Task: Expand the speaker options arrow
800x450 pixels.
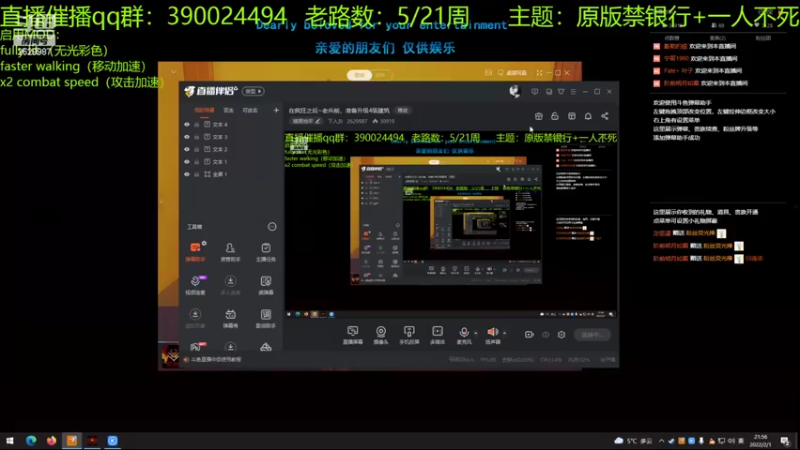Action: 505,333
